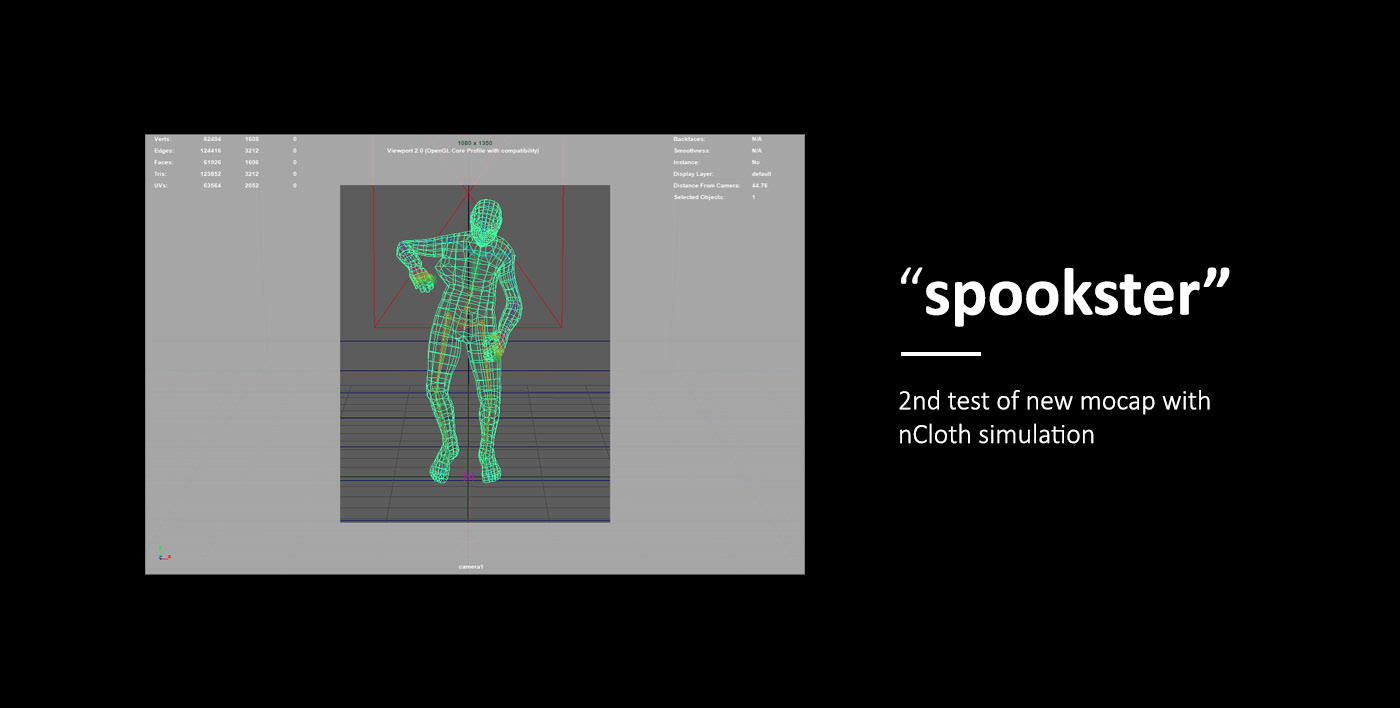Click the "nCloth simulation" text line

coord(996,435)
